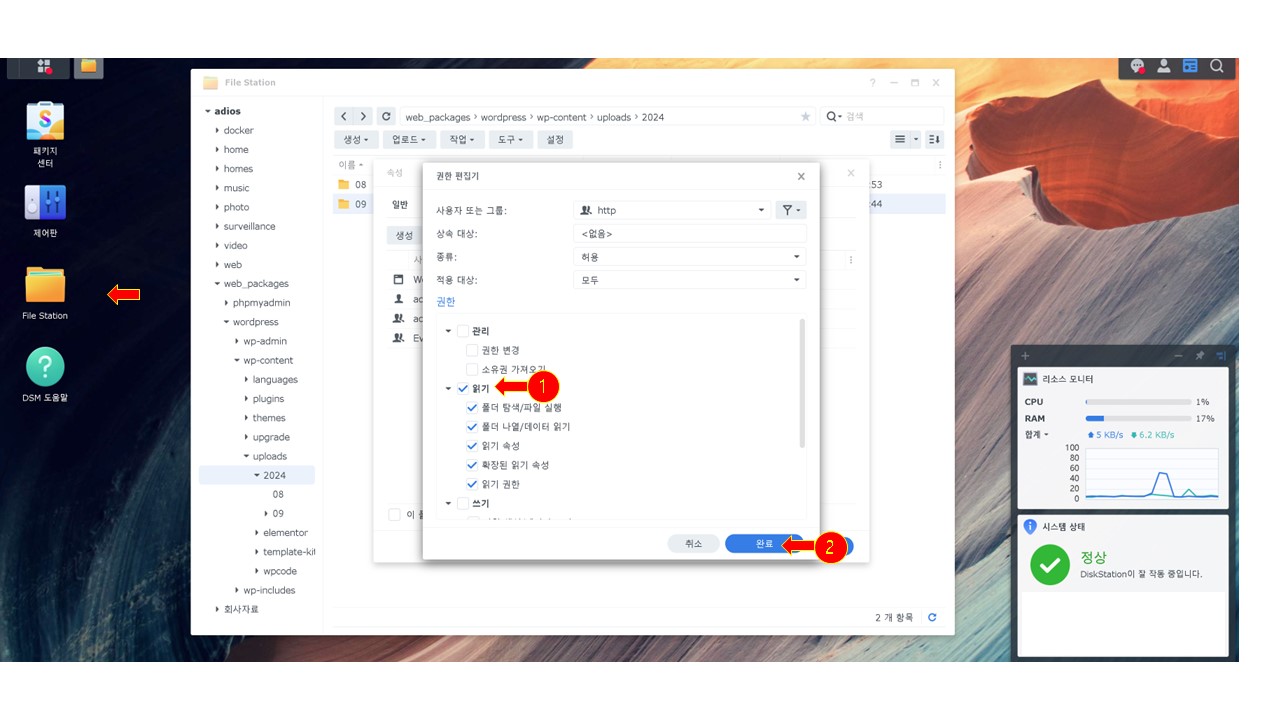Refresh the File Station folder view
This screenshot has height=720, width=1280.
(x=932, y=618)
